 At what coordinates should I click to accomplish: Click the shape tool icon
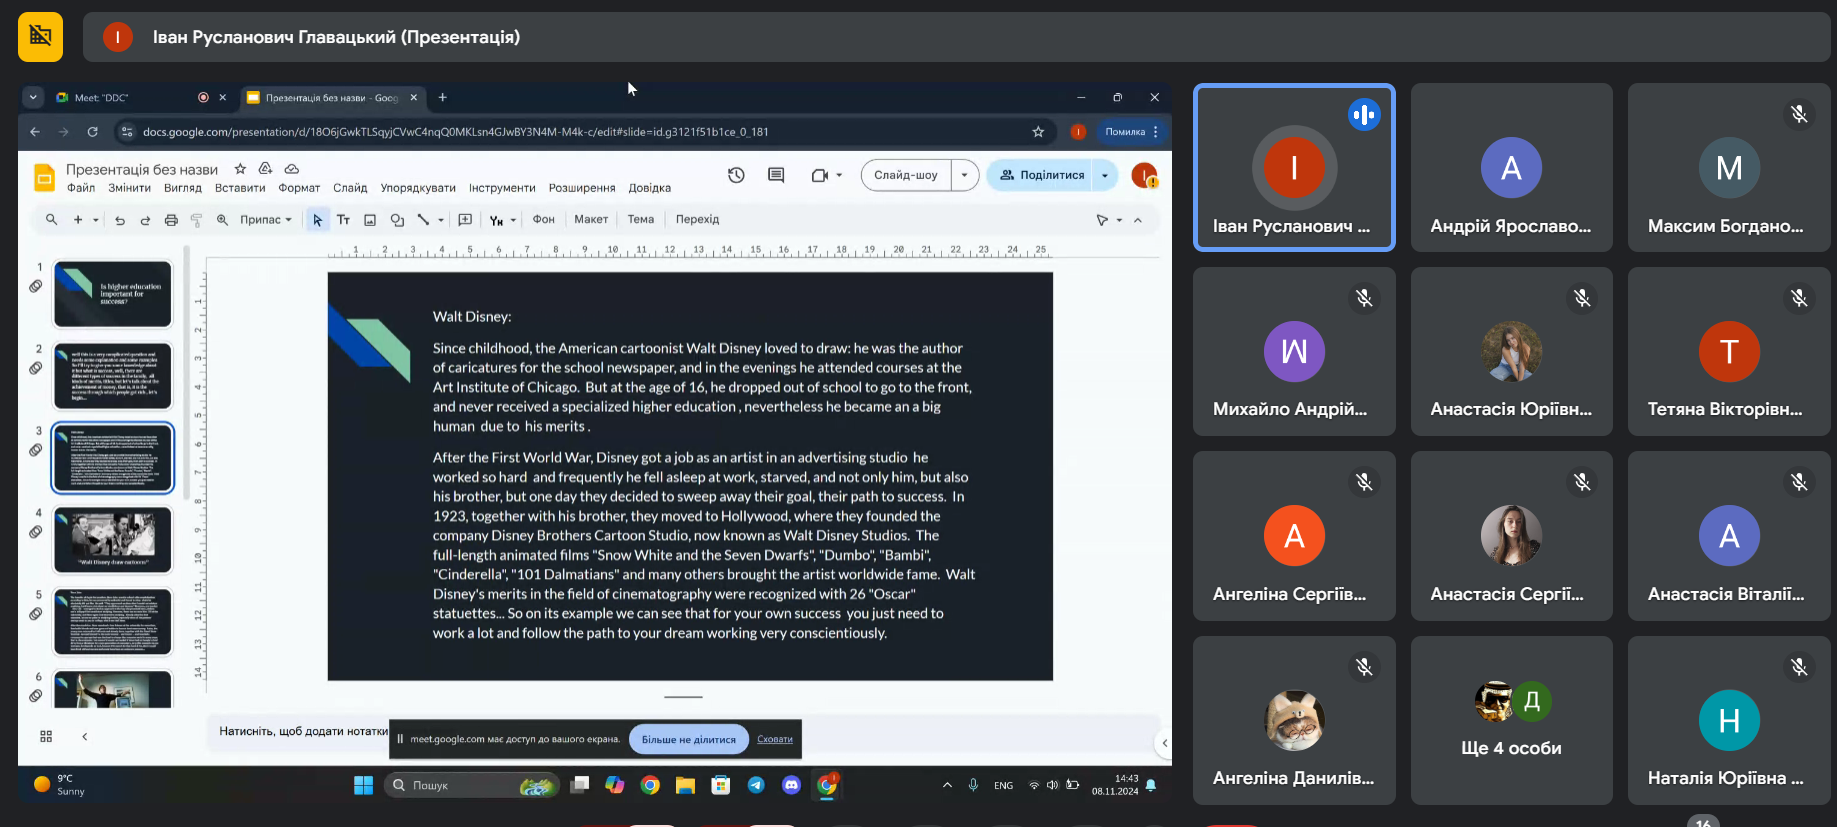click(x=397, y=220)
